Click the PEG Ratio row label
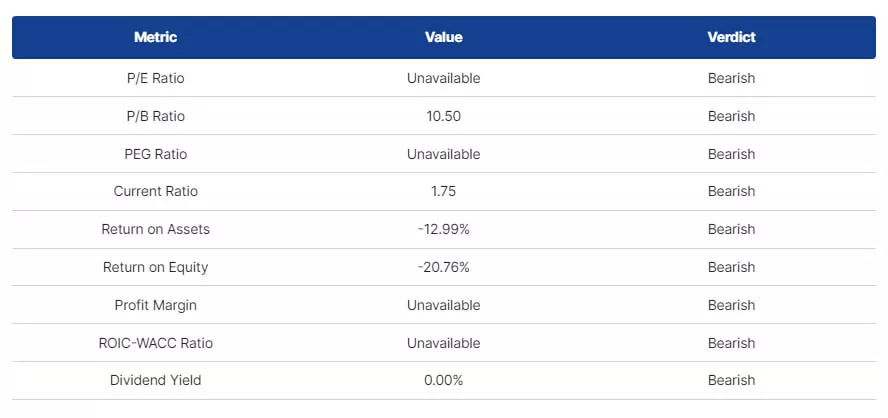Screen dimensions: 888x418 point(155,154)
